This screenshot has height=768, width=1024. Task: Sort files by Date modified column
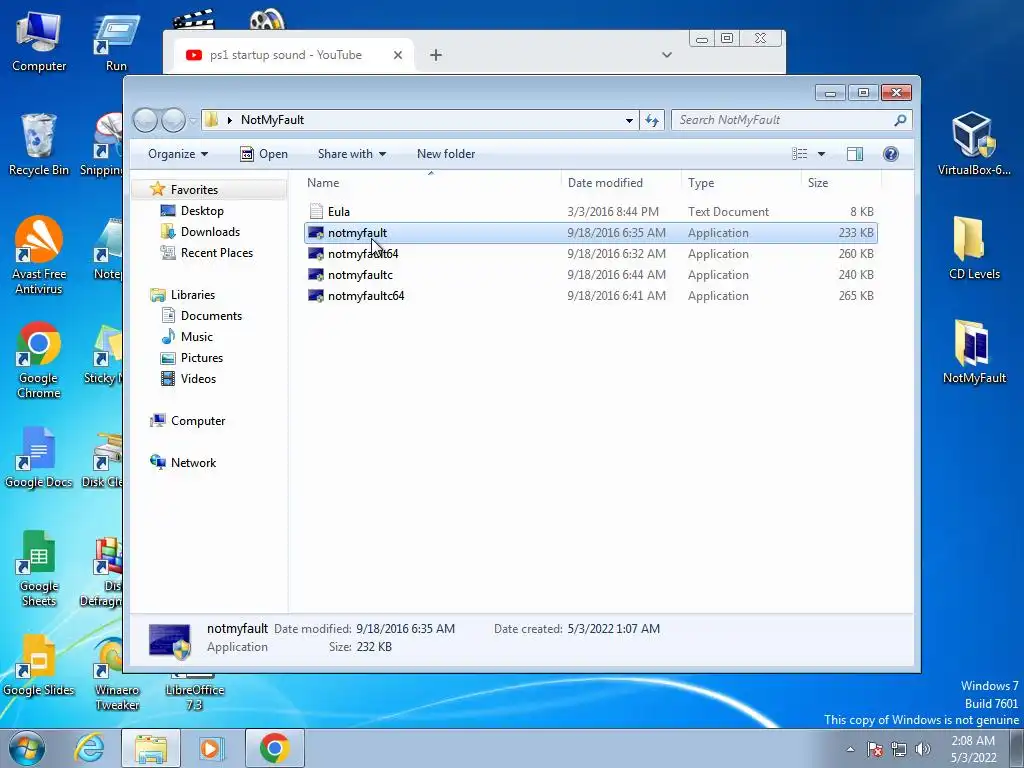[620, 183]
